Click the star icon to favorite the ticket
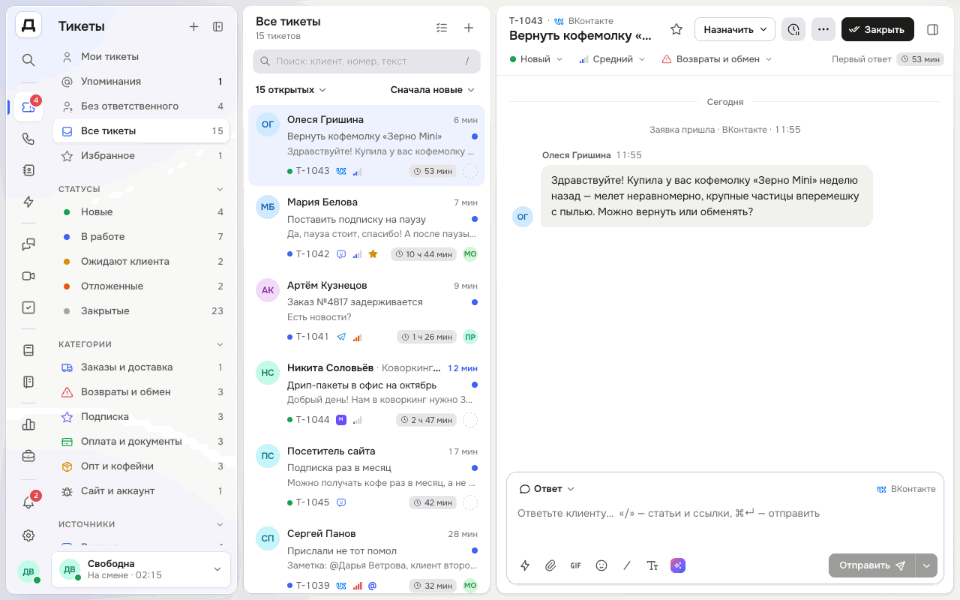 point(676,29)
